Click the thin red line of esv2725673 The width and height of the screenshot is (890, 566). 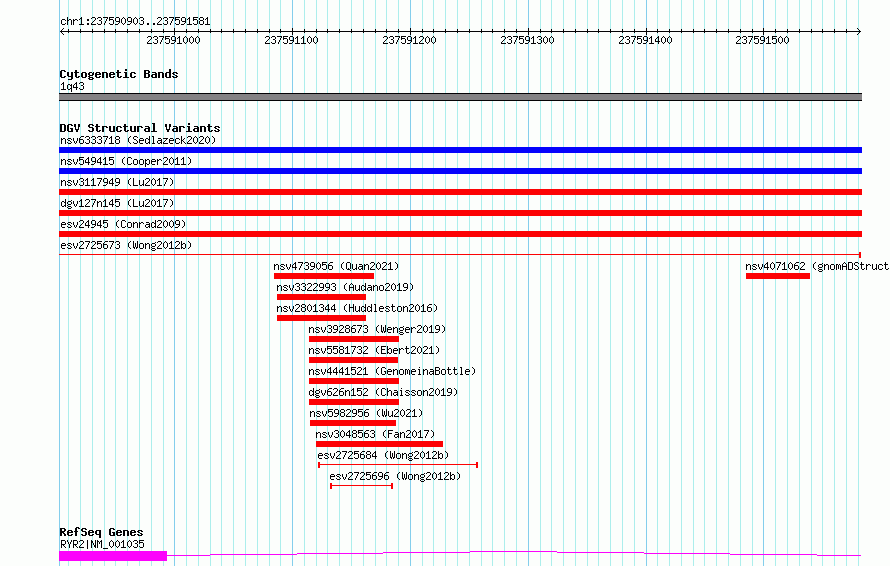(x=460, y=255)
